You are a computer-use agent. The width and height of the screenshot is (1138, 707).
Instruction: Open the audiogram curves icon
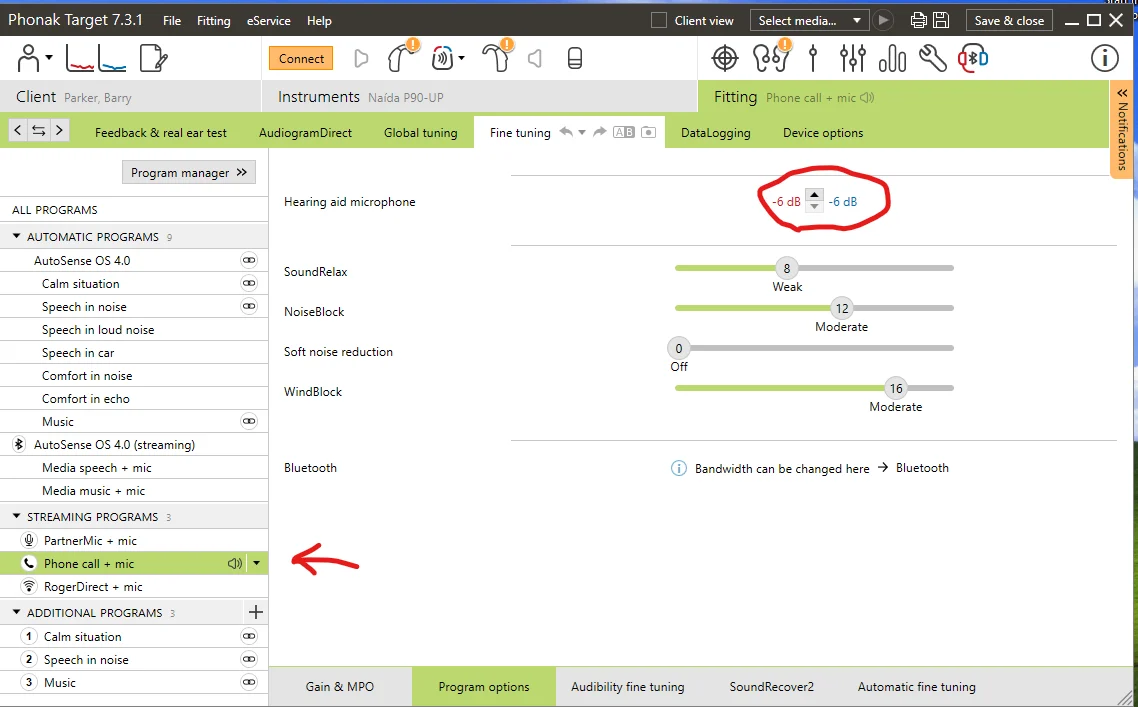pyautogui.click(x=96, y=58)
